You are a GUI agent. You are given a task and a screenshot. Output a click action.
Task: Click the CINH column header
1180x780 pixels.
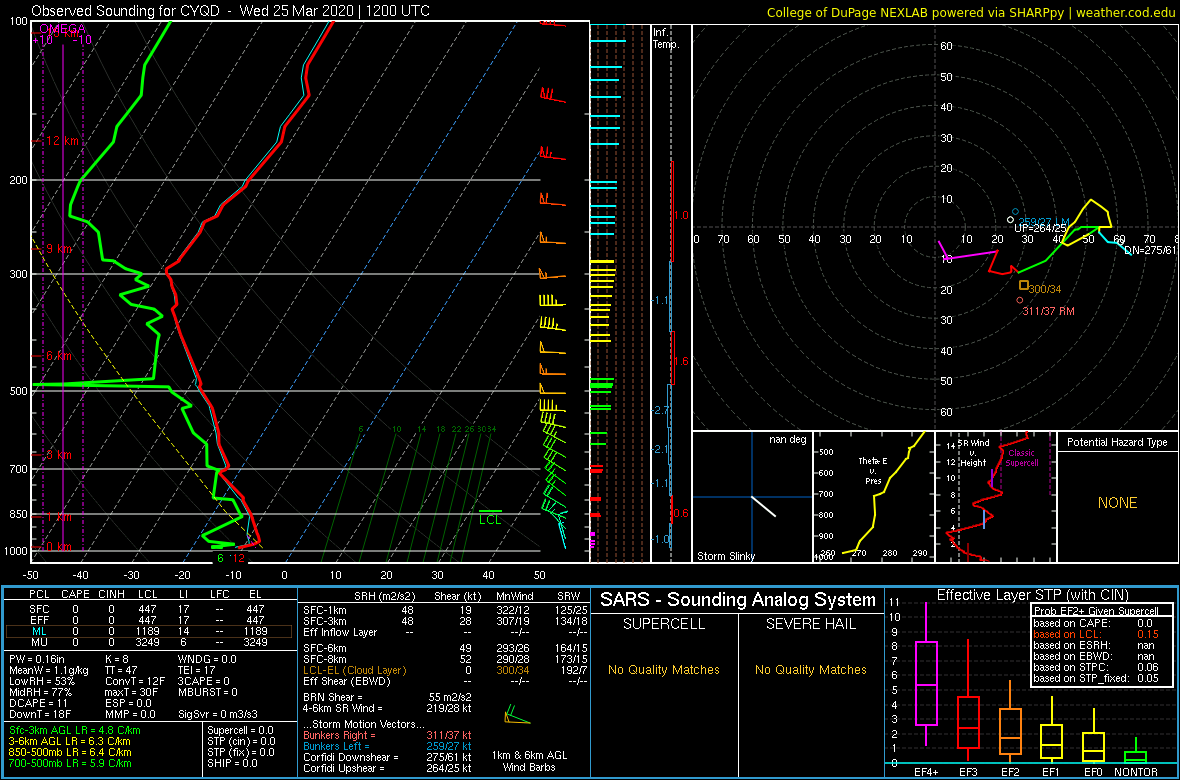point(110,595)
